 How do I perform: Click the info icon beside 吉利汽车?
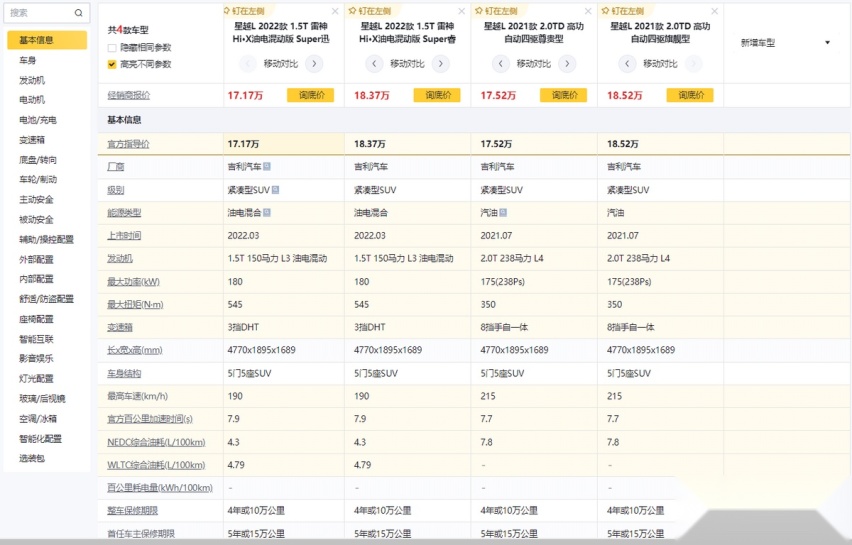[267, 166]
